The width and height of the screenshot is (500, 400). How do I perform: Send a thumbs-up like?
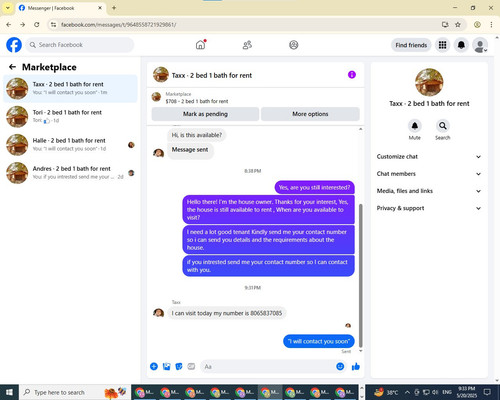point(356,367)
